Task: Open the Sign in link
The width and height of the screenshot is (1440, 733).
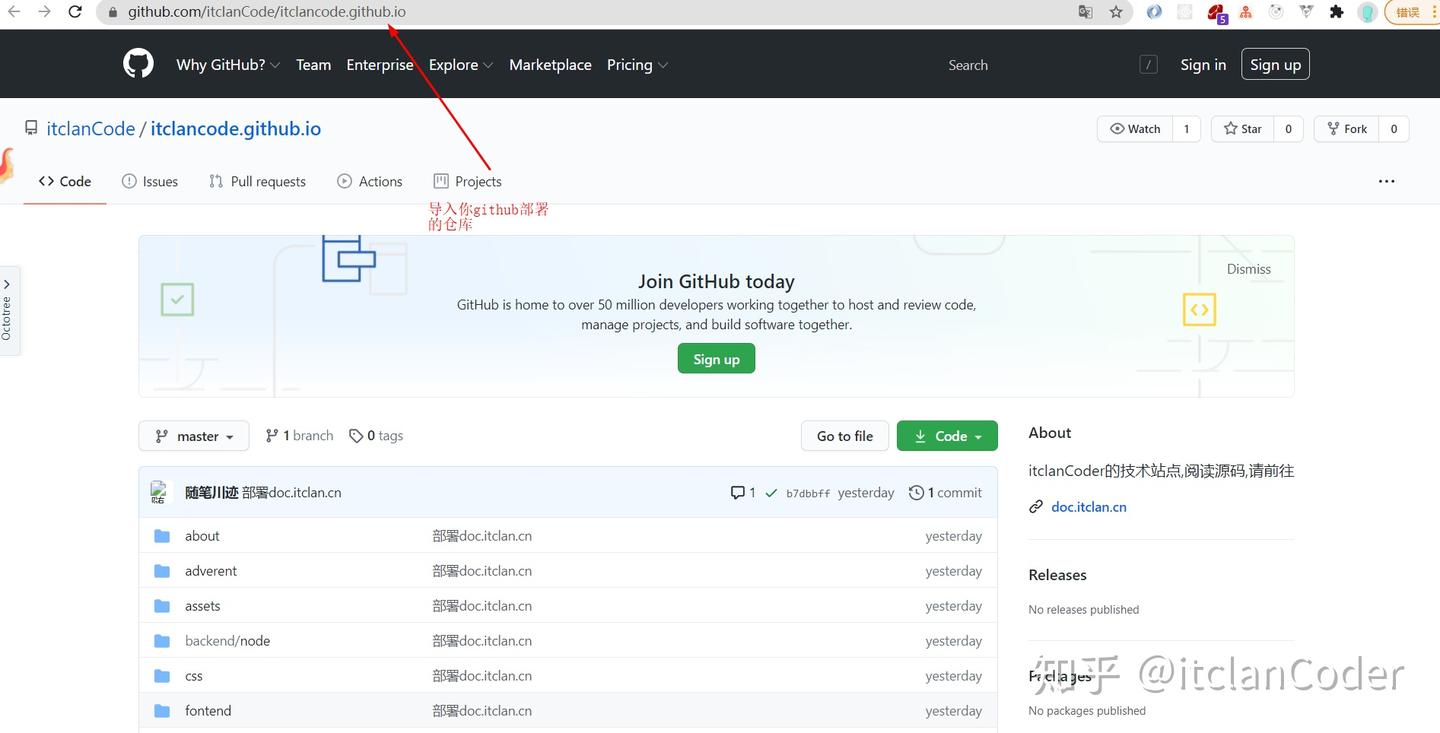Action: coord(1203,65)
